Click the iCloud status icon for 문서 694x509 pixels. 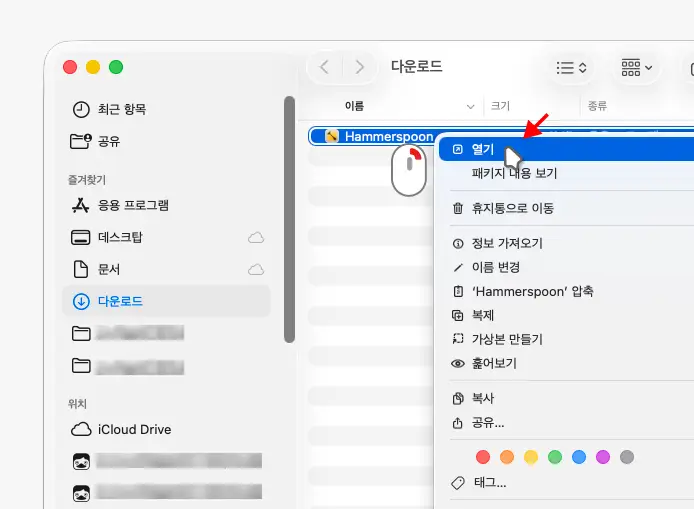click(x=256, y=270)
